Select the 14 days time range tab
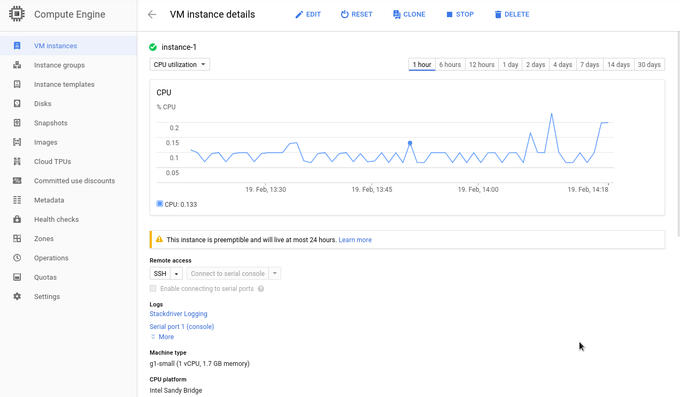 [x=618, y=64]
